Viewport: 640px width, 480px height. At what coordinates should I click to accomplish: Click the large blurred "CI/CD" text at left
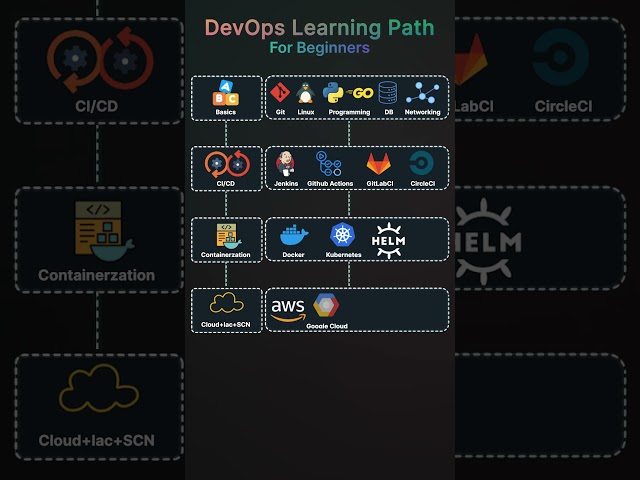(97, 107)
